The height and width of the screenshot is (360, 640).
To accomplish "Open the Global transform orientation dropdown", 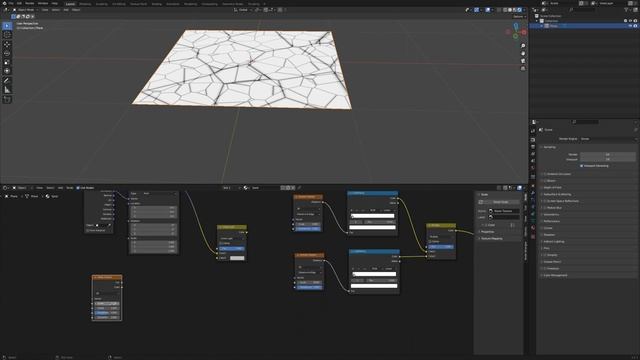I will pyautogui.click(x=242, y=10).
